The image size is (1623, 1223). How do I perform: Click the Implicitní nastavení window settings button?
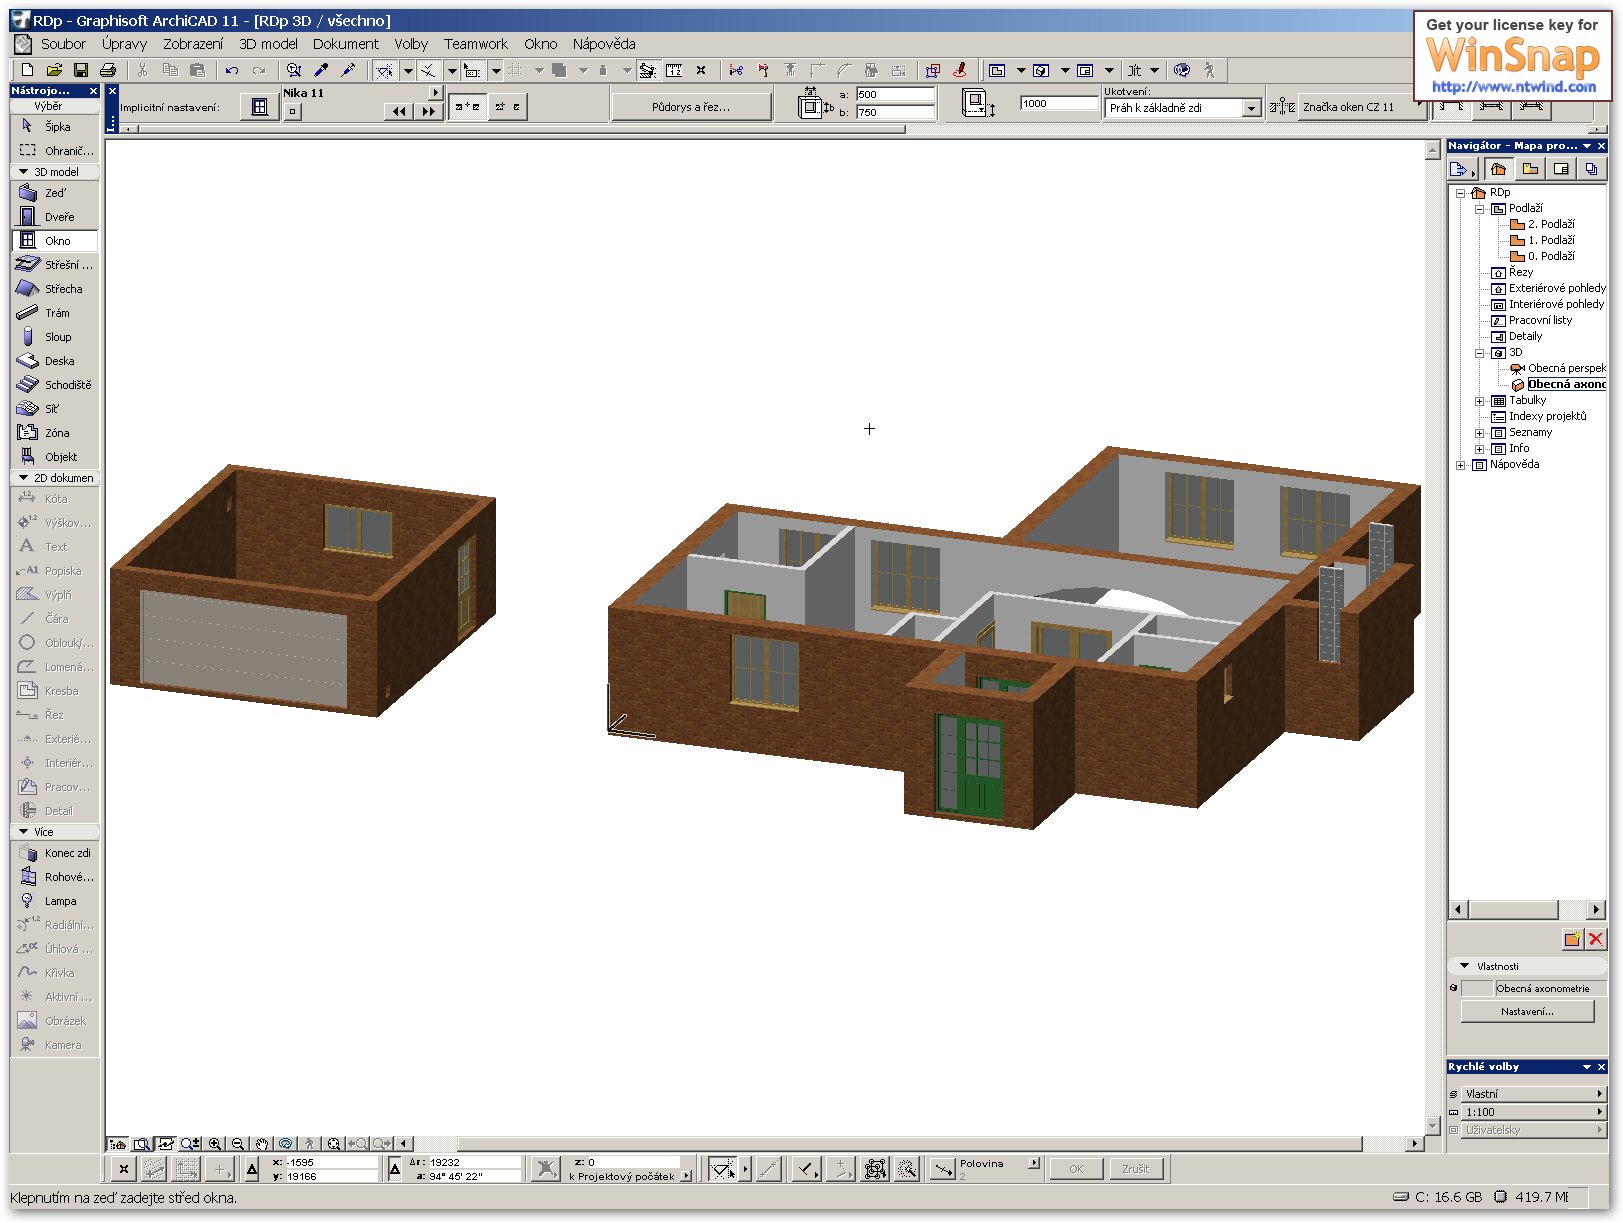[260, 107]
